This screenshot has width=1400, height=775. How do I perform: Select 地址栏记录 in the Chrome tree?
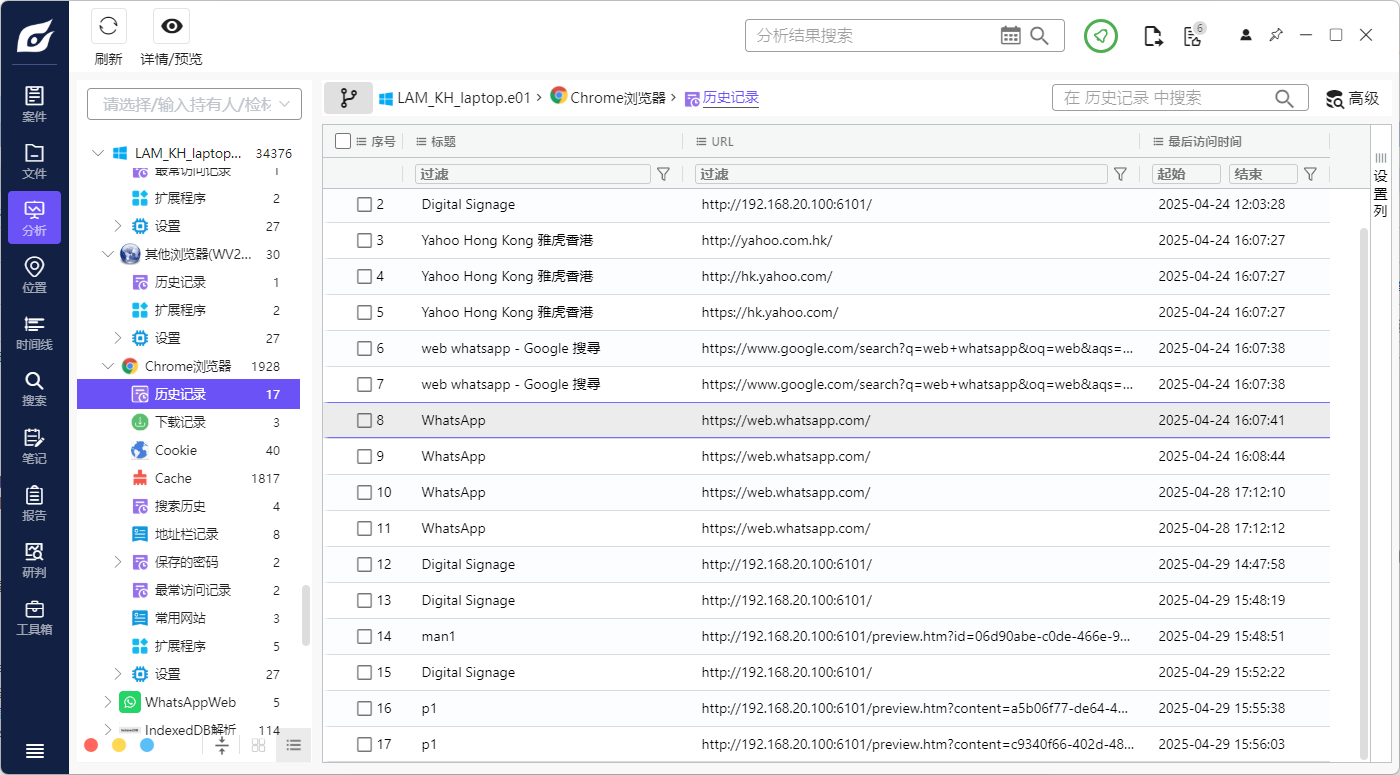coord(188,534)
